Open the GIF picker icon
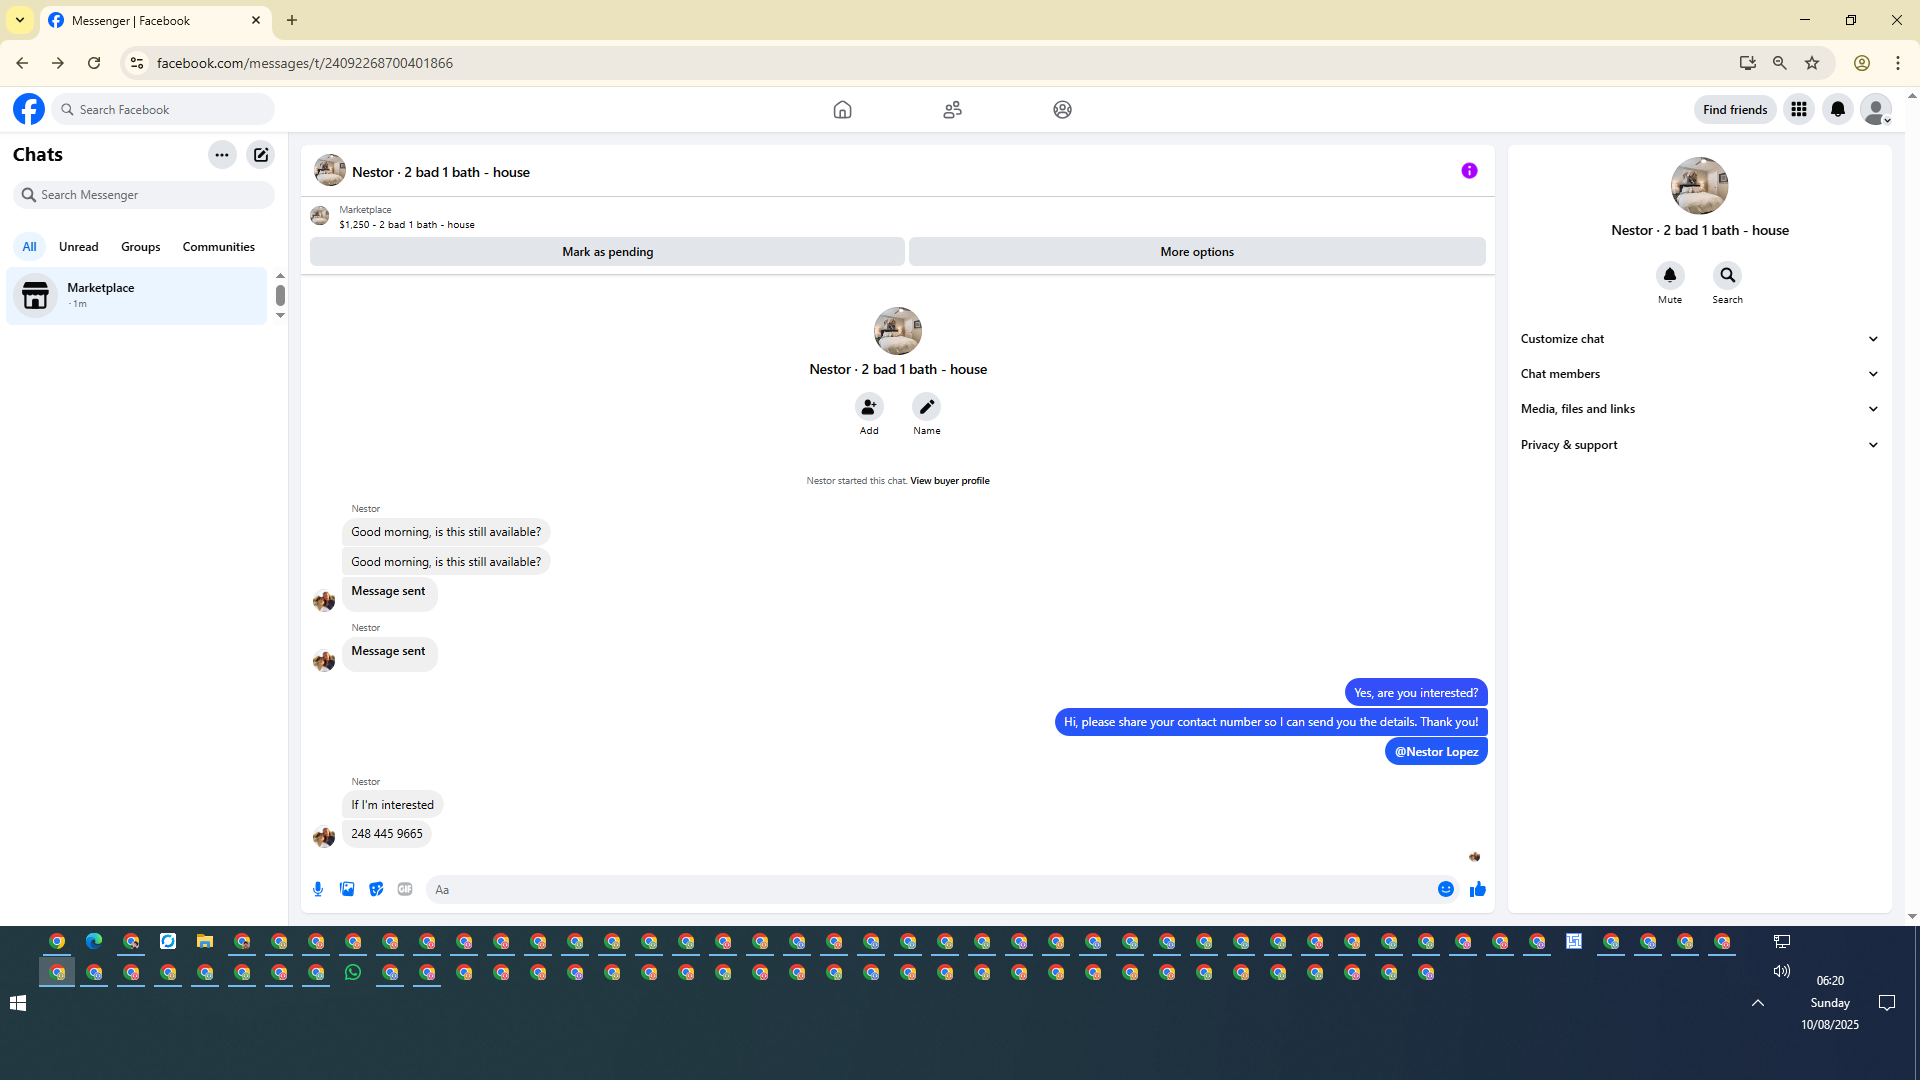The width and height of the screenshot is (1920, 1080). (405, 889)
